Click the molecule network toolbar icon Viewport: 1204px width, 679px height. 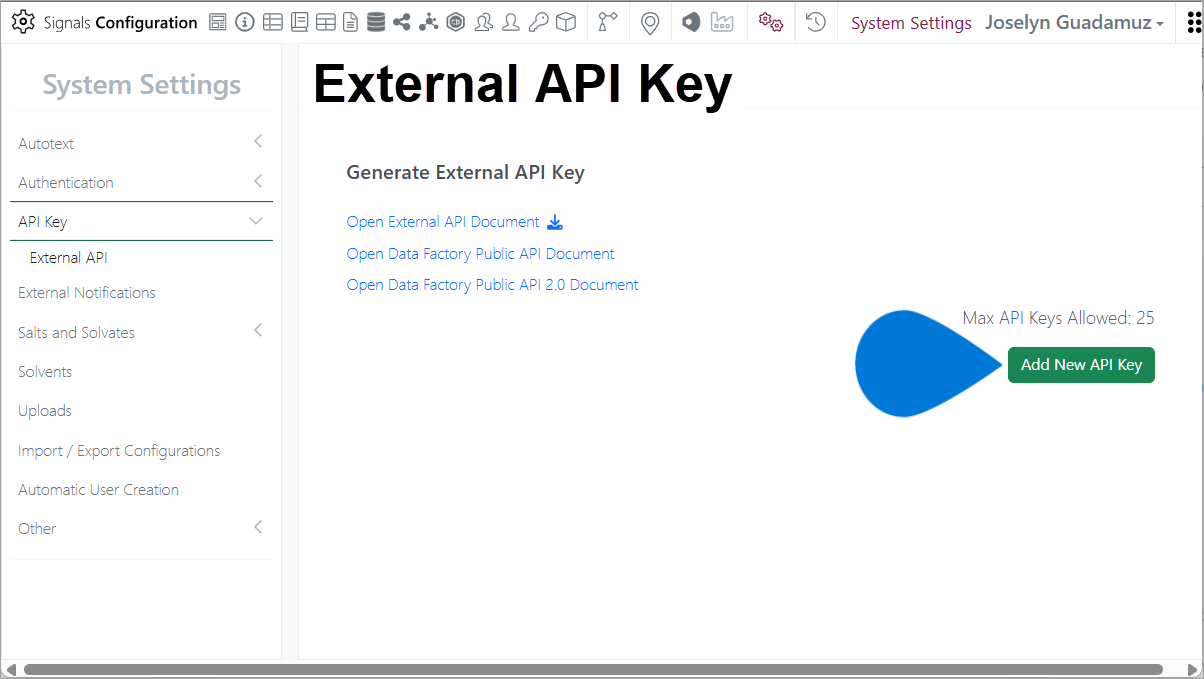click(429, 21)
